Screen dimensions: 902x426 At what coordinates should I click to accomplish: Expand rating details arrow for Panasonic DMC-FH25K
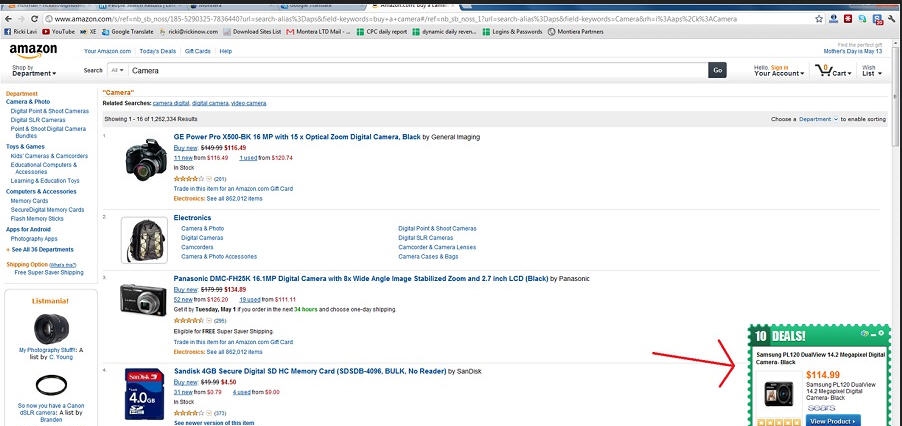tap(209, 321)
